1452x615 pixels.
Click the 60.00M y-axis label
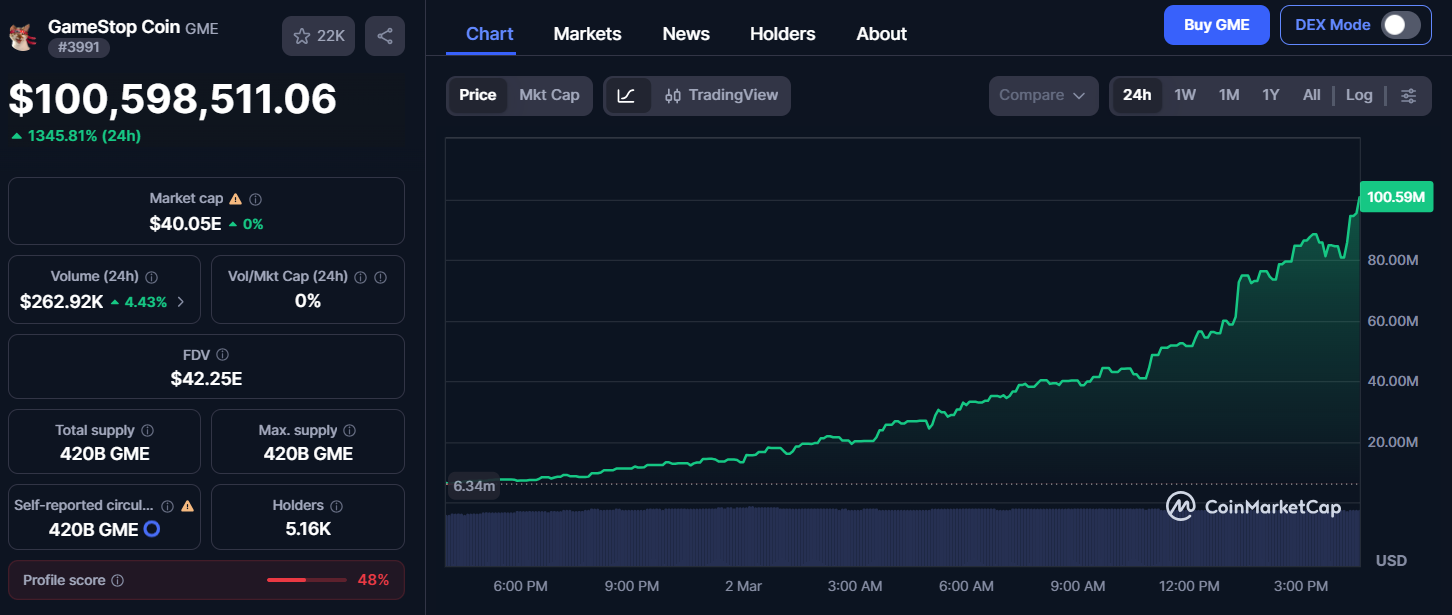[x=1393, y=321]
